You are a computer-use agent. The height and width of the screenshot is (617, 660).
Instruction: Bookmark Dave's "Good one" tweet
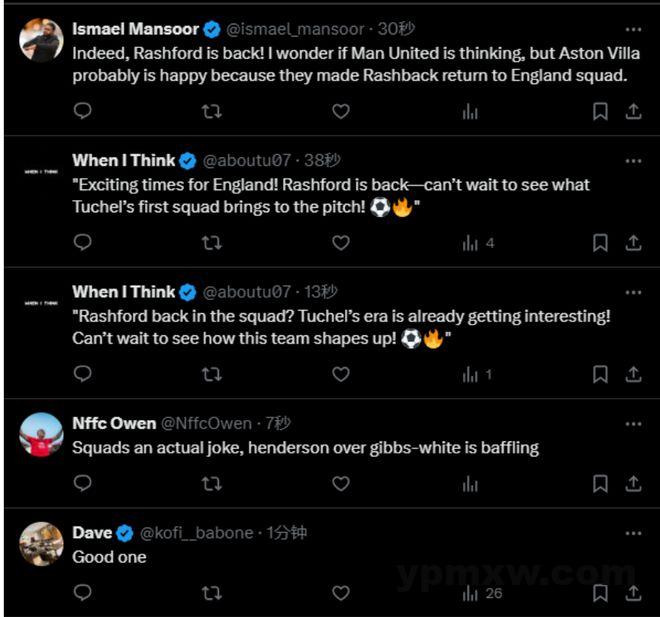600,593
